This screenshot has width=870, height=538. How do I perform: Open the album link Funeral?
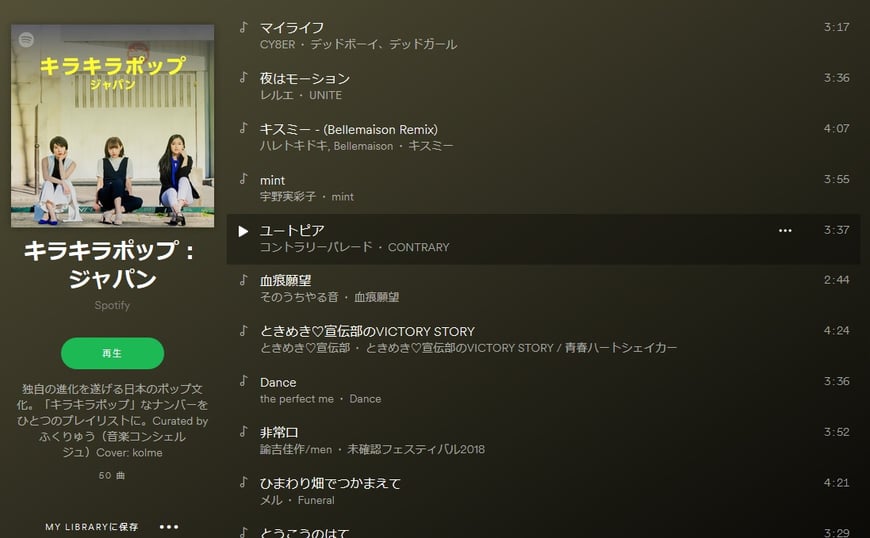316,500
